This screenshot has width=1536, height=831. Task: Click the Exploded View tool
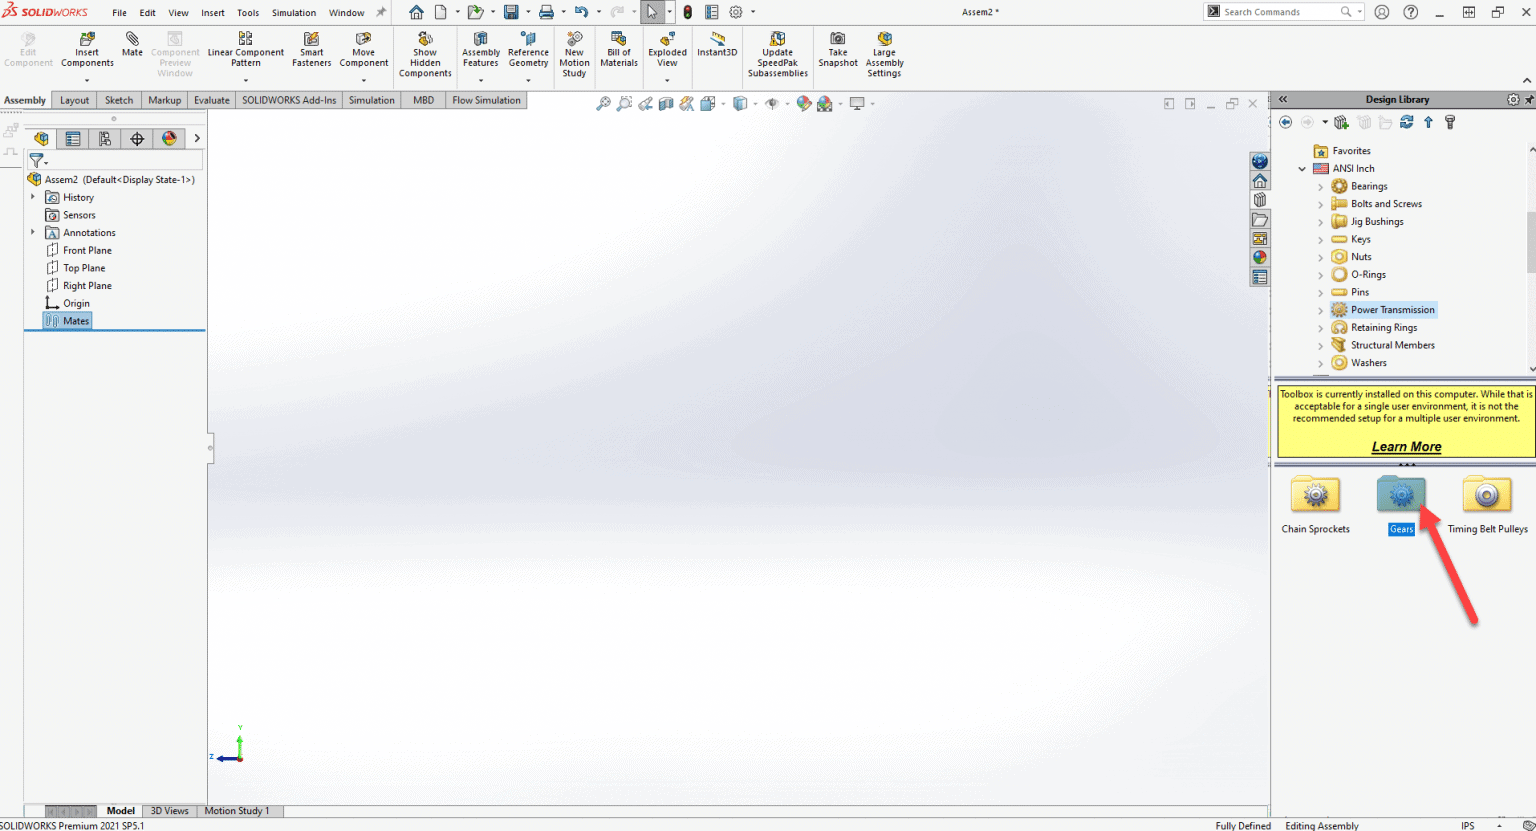667,49
